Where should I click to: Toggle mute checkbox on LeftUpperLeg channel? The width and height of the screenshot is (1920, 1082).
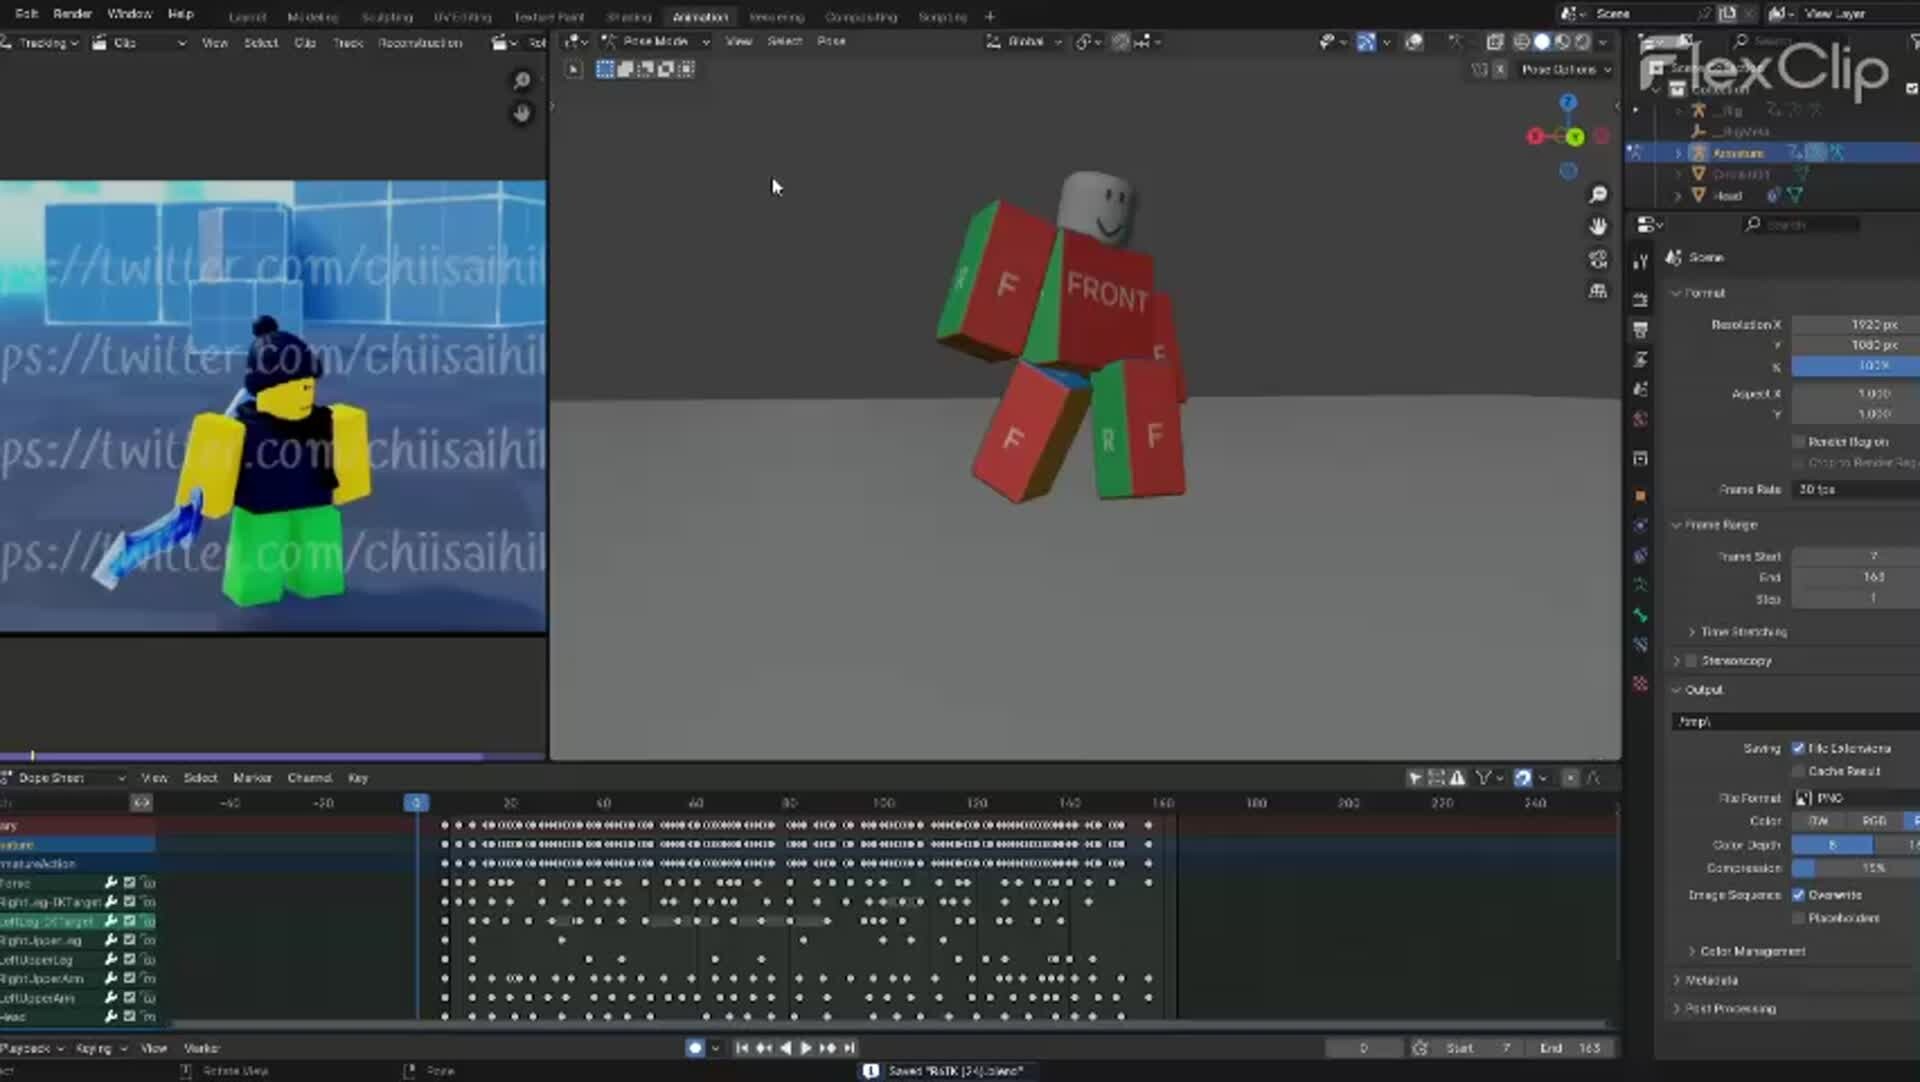click(x=129, y=959)
